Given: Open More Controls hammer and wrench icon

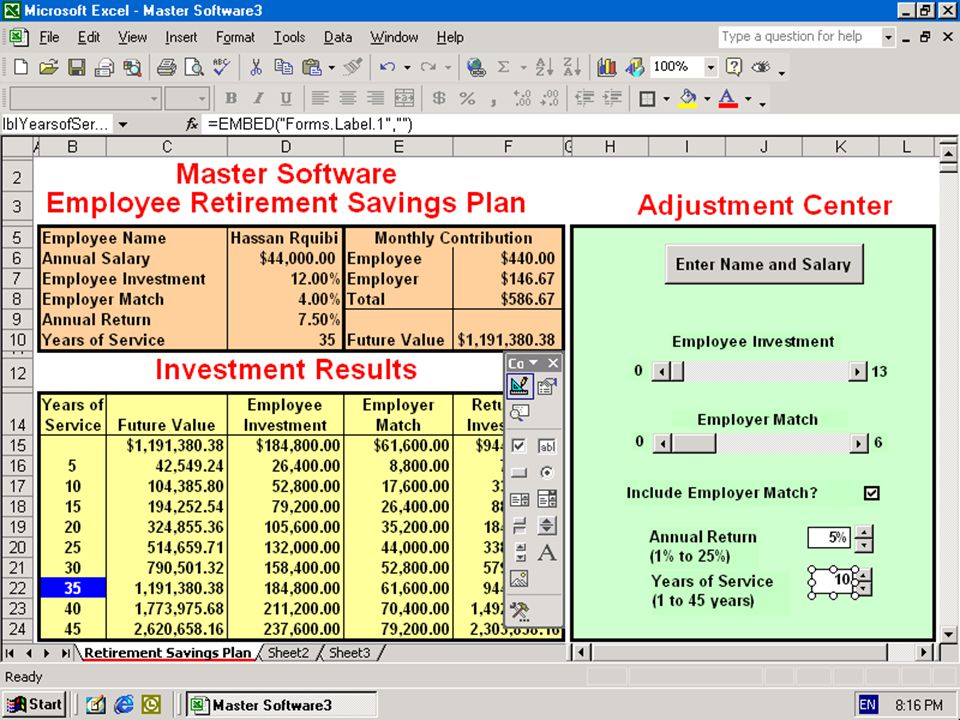Looking at the screenshot, I should [519, 611].
